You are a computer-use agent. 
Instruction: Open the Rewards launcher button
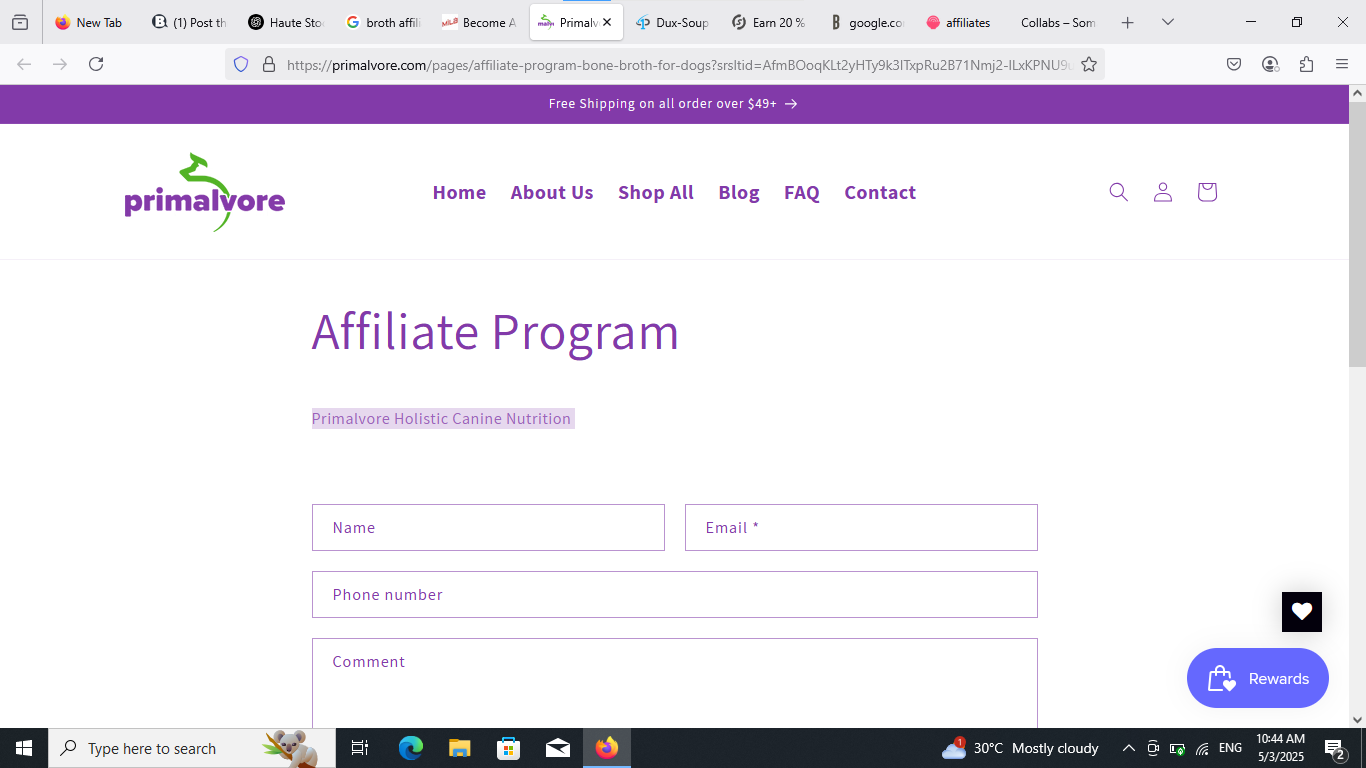pyautogui.click(x=1258, y=678)
